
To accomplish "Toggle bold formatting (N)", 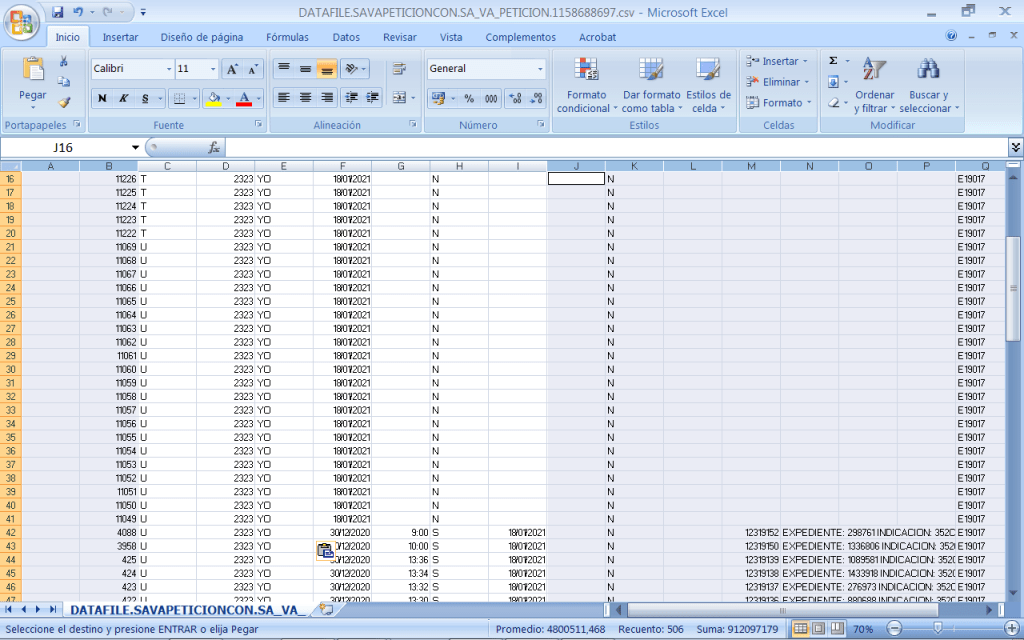I will (x=102, y=98).
